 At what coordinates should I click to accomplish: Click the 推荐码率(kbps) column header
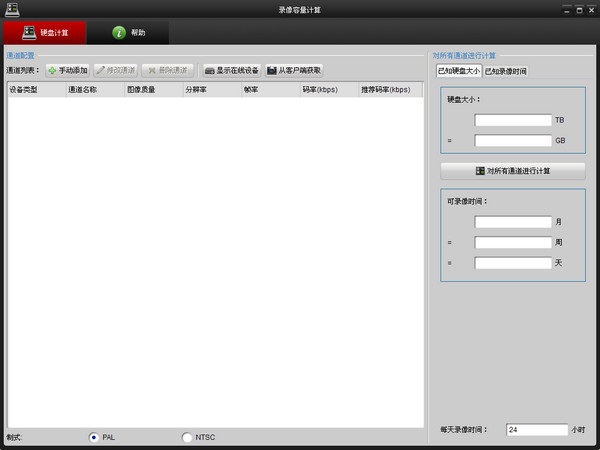click(x=391, y=90)
